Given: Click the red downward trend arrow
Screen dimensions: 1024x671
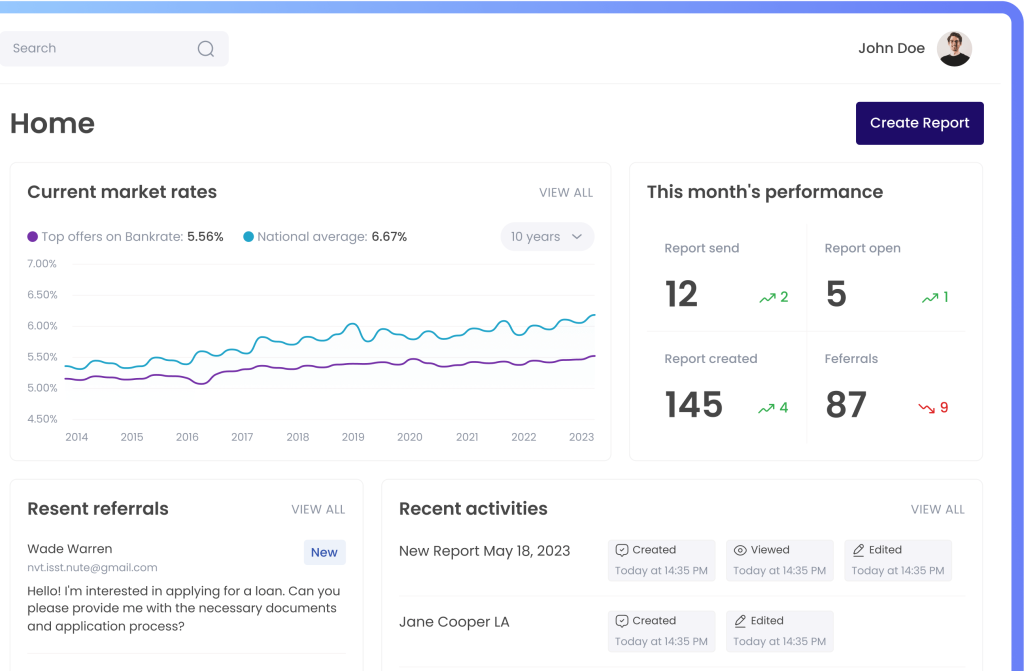Looking at the screenshot, I should coord(926,408).
